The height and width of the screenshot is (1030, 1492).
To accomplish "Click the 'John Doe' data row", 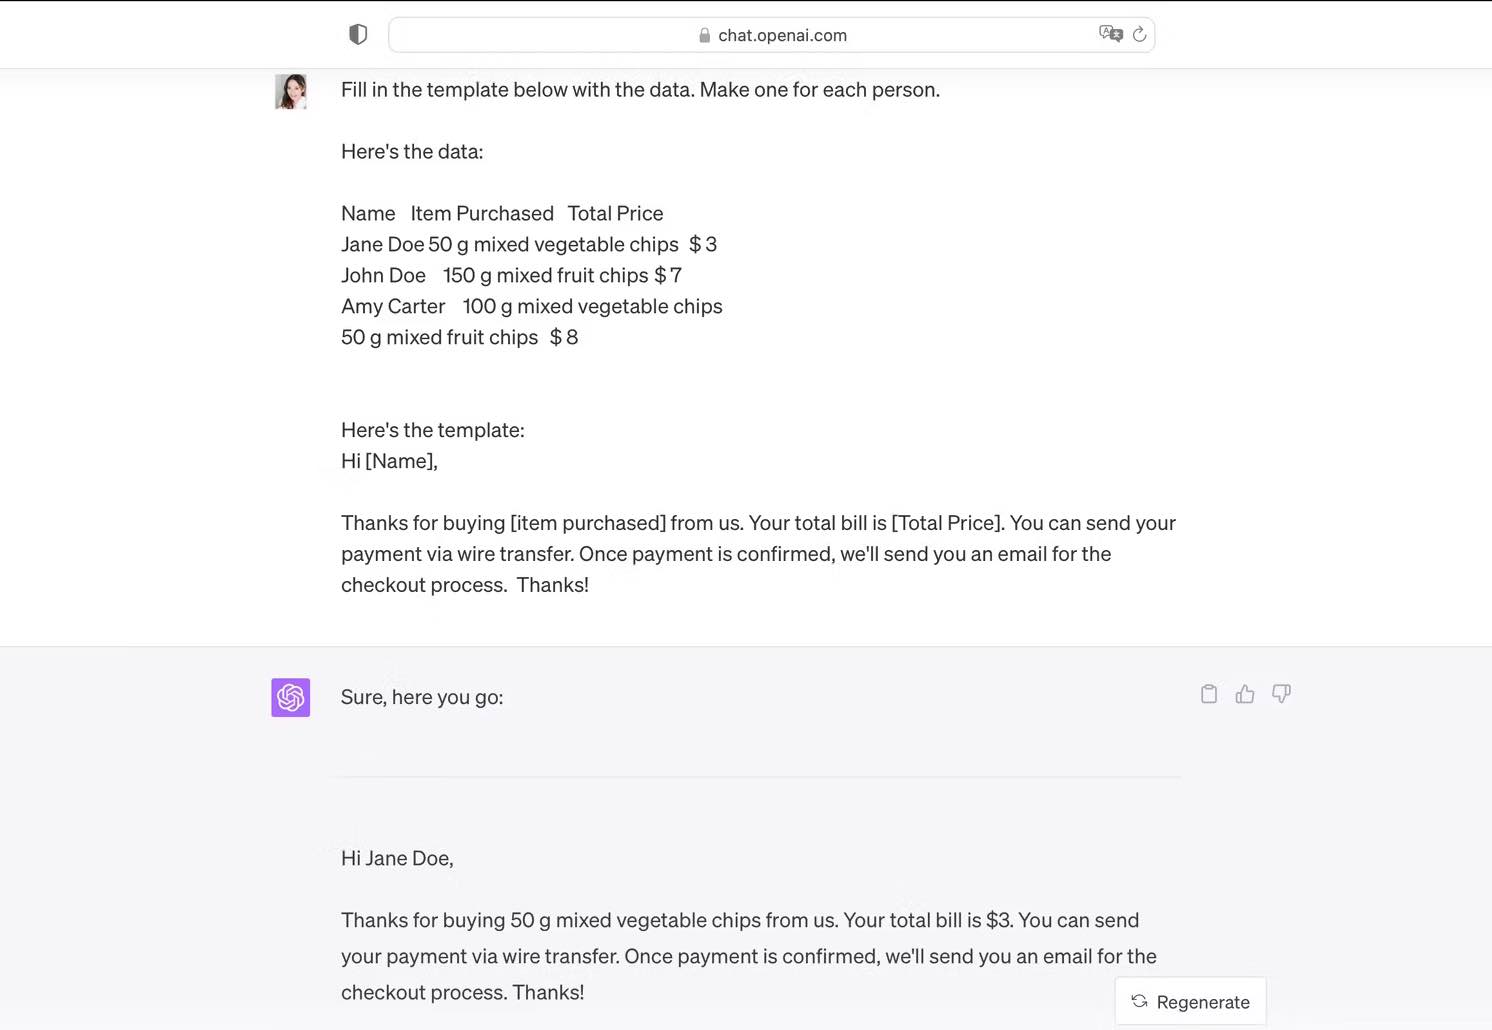I will coord(511,275).
